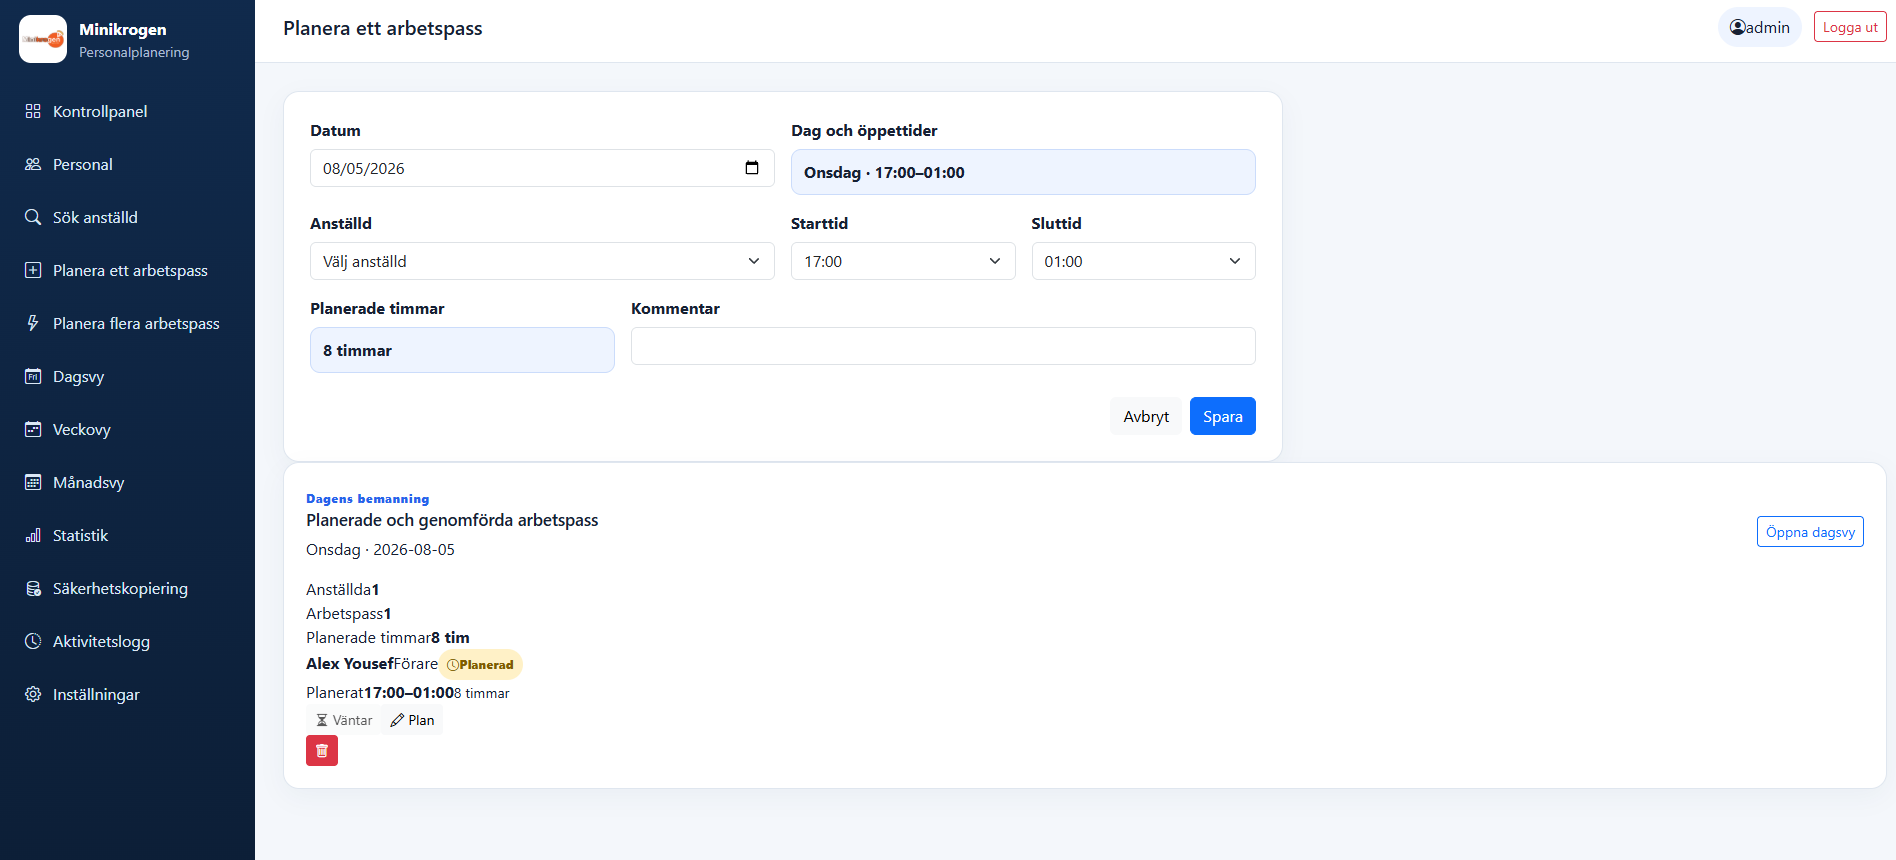
Task: Select Planera ett arbetspass in sidebar
Action: point(127,270)
